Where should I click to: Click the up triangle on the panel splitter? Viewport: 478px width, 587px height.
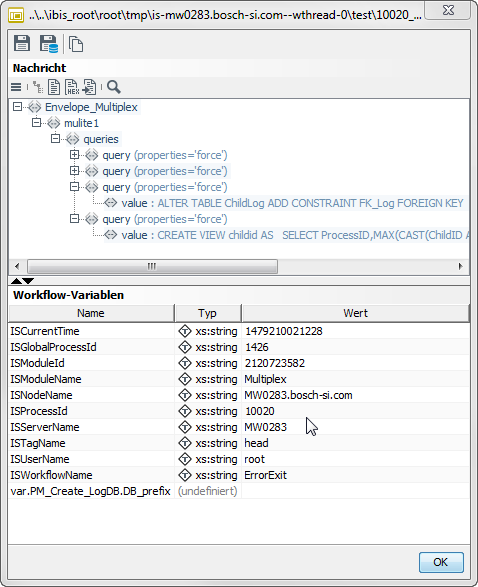pos(16,281)
